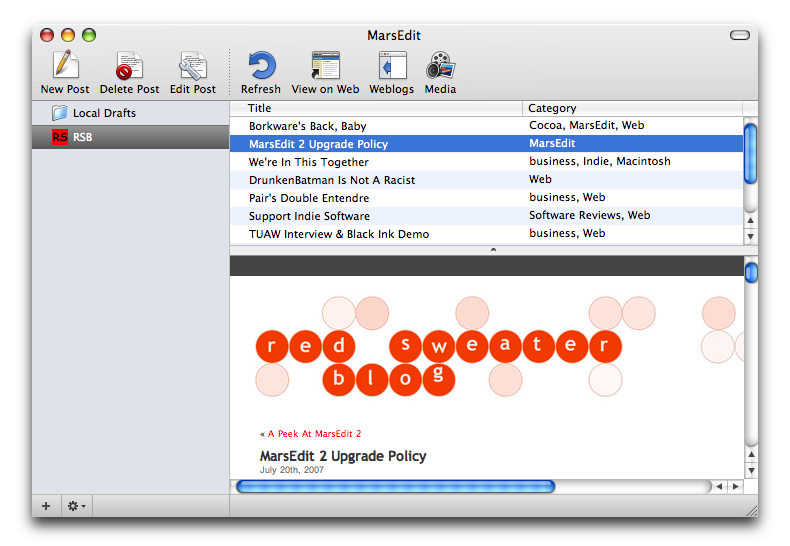Select post DrunkenBatman Is Not A Racist
Screen dimensions: 790x546
(332, 180)
